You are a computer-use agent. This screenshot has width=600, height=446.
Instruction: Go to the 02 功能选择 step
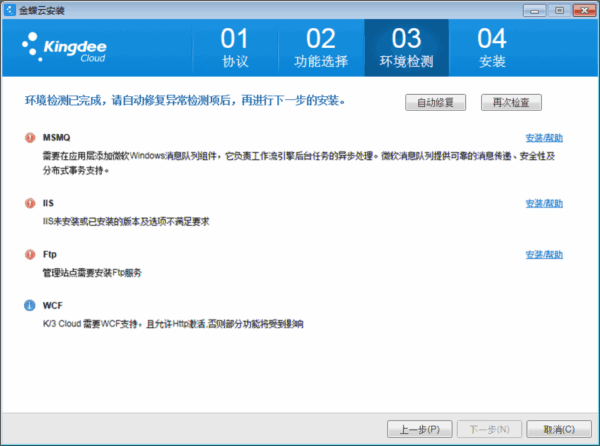click(x=320, y=49)
